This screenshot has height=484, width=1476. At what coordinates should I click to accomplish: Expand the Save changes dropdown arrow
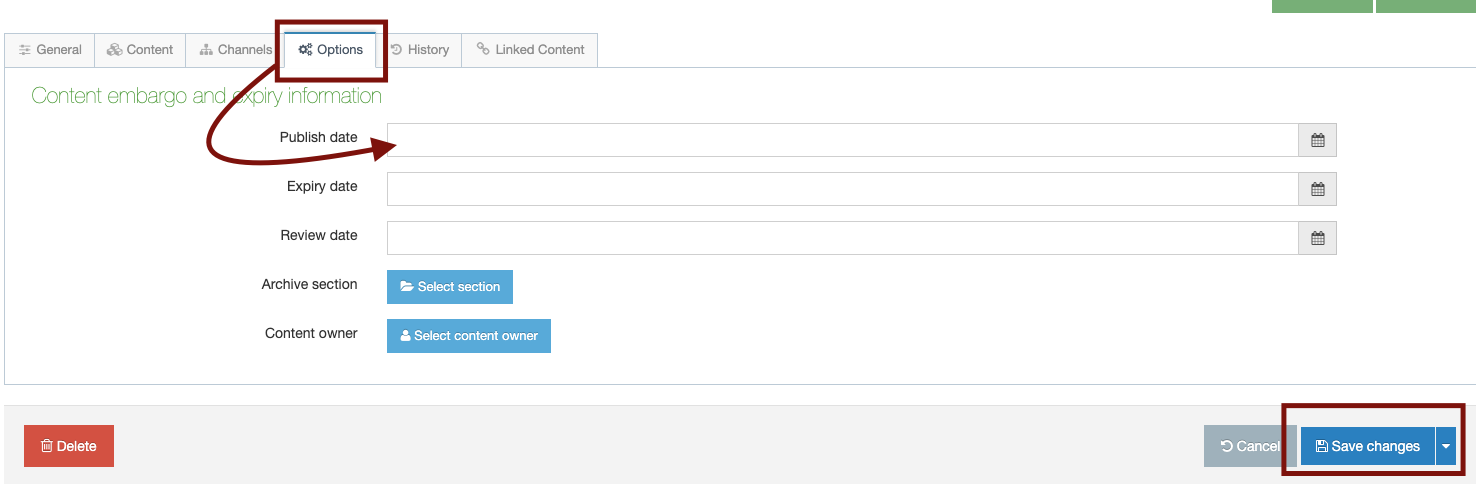(x=1446, y=446)
